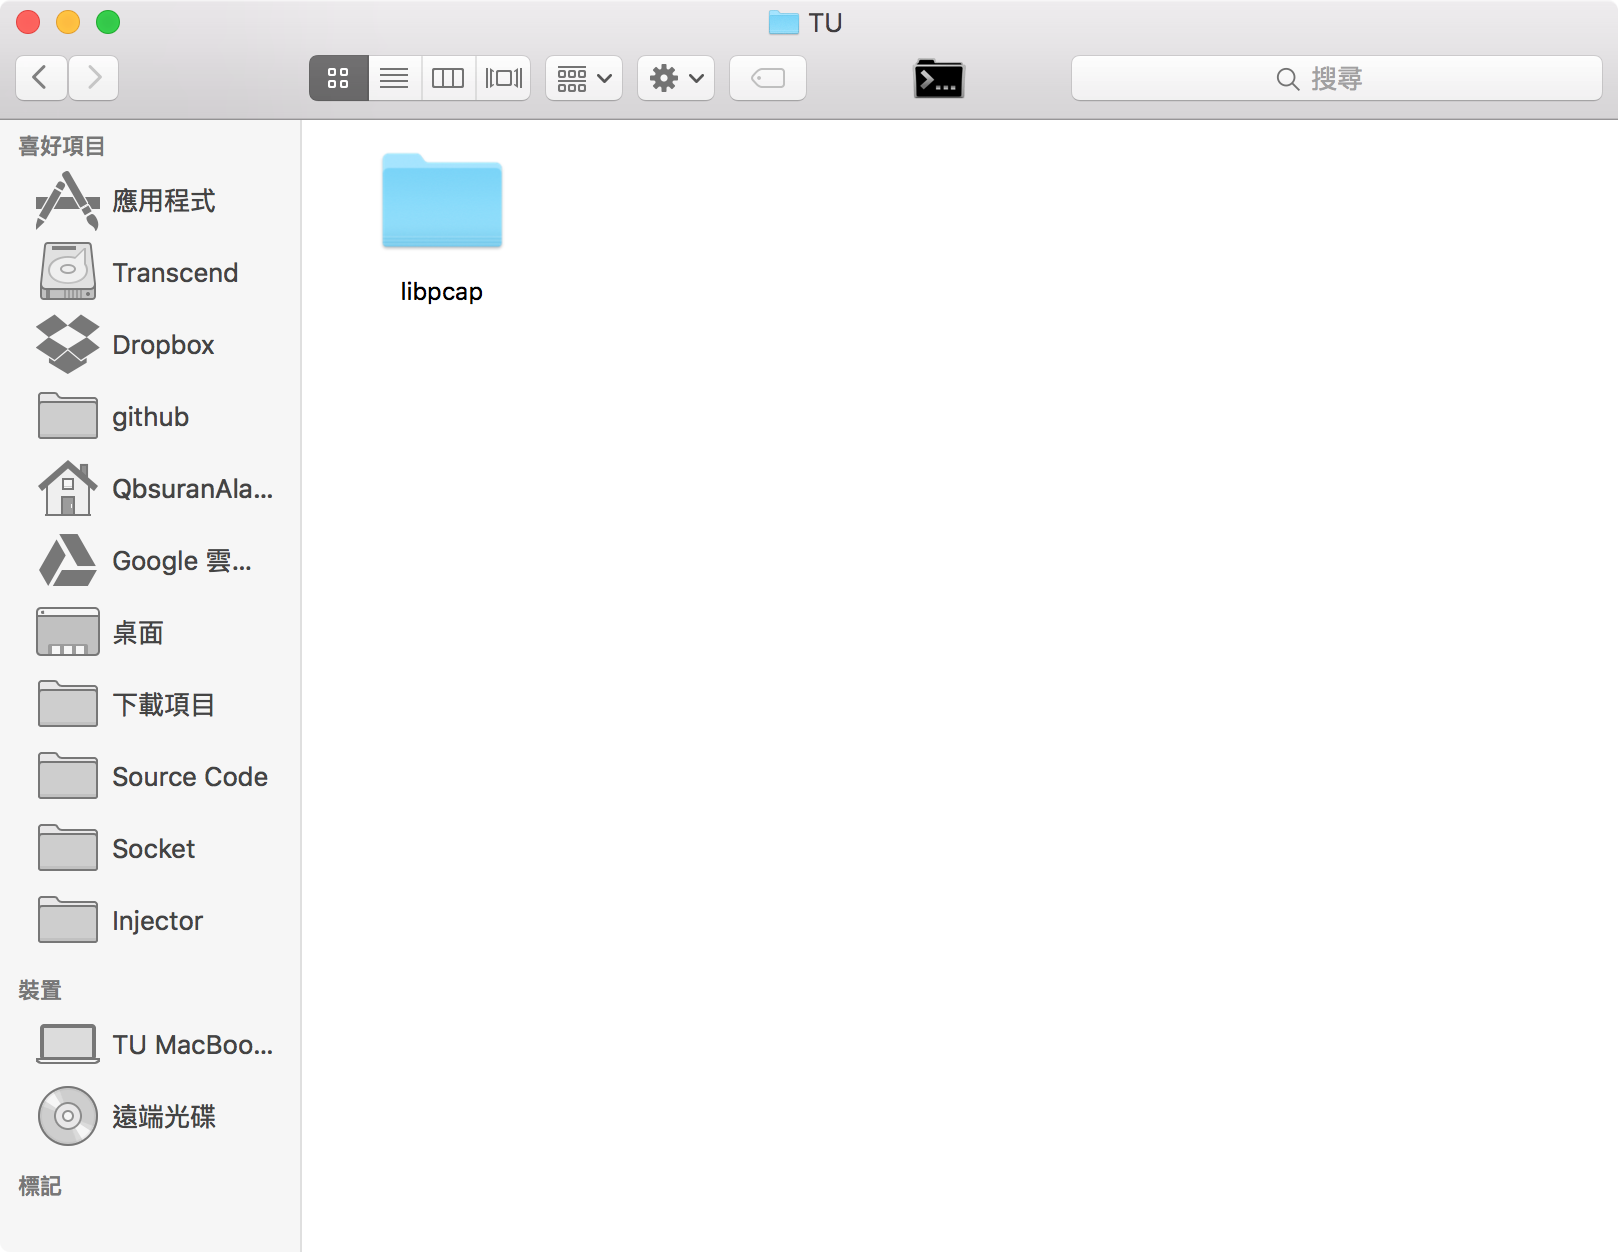
Task: Open the arrange items dropdown
Action: tap(584, 78)
